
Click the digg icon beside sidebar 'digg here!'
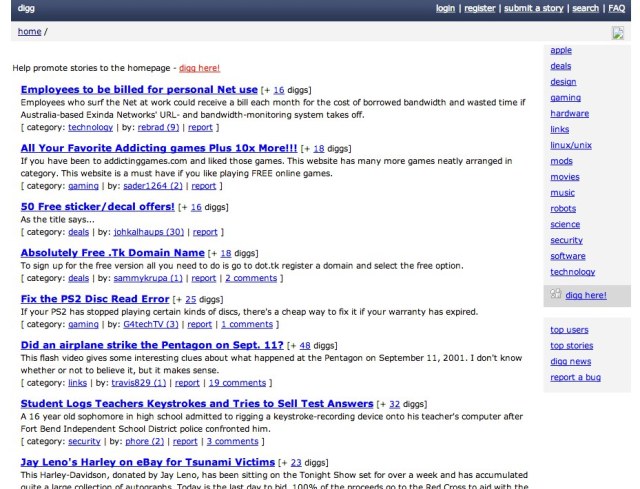click(x=556, y=294)
